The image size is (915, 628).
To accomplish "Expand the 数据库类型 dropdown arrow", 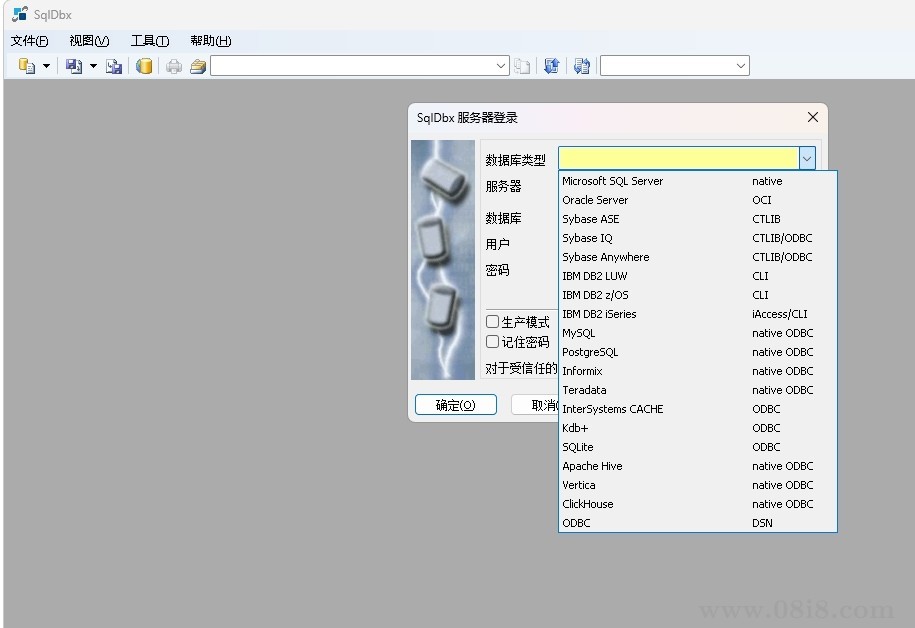I will coord(807,157).
